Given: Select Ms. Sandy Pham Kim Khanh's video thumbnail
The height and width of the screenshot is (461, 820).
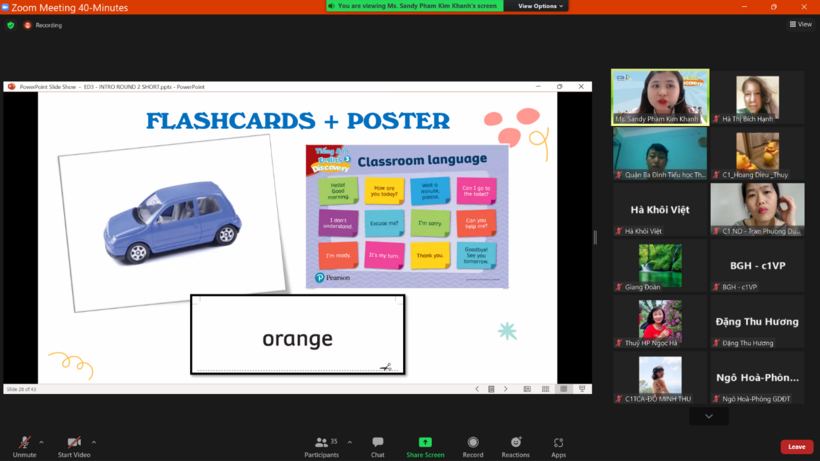Looking at the screenshot, I should [x=660, y=97].
